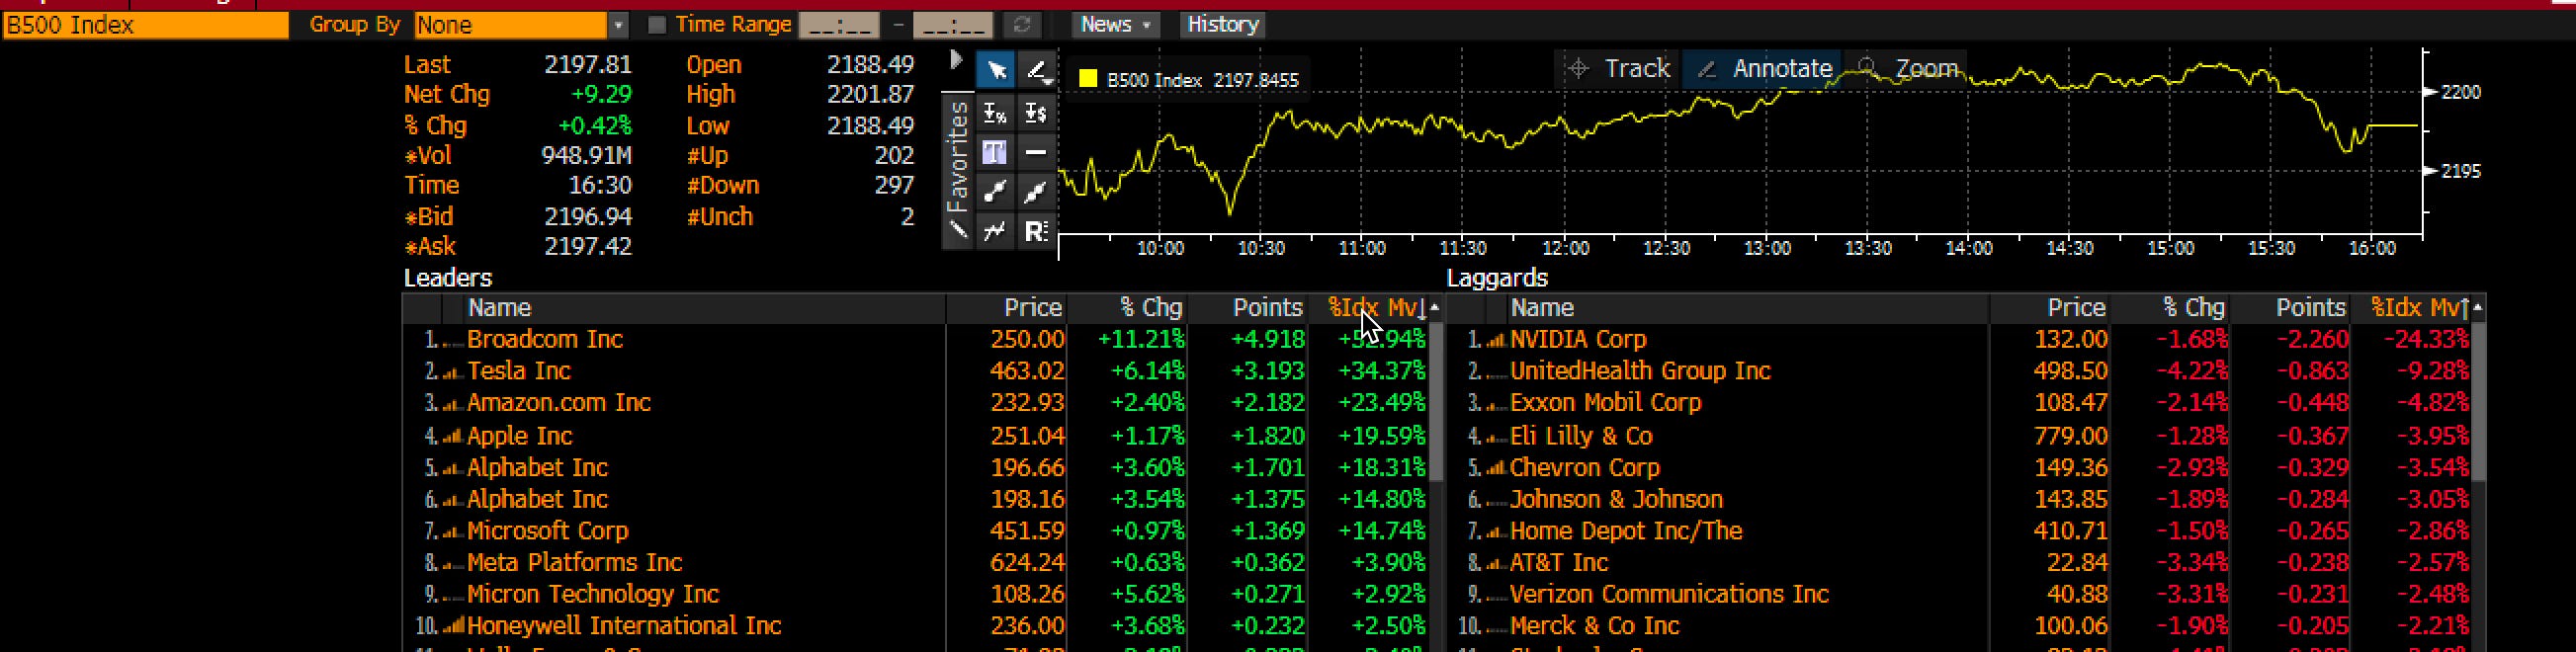2576x652 pixels.
Task: Click the bar icon beside AT&T Inc
Action: [1496, 565]
